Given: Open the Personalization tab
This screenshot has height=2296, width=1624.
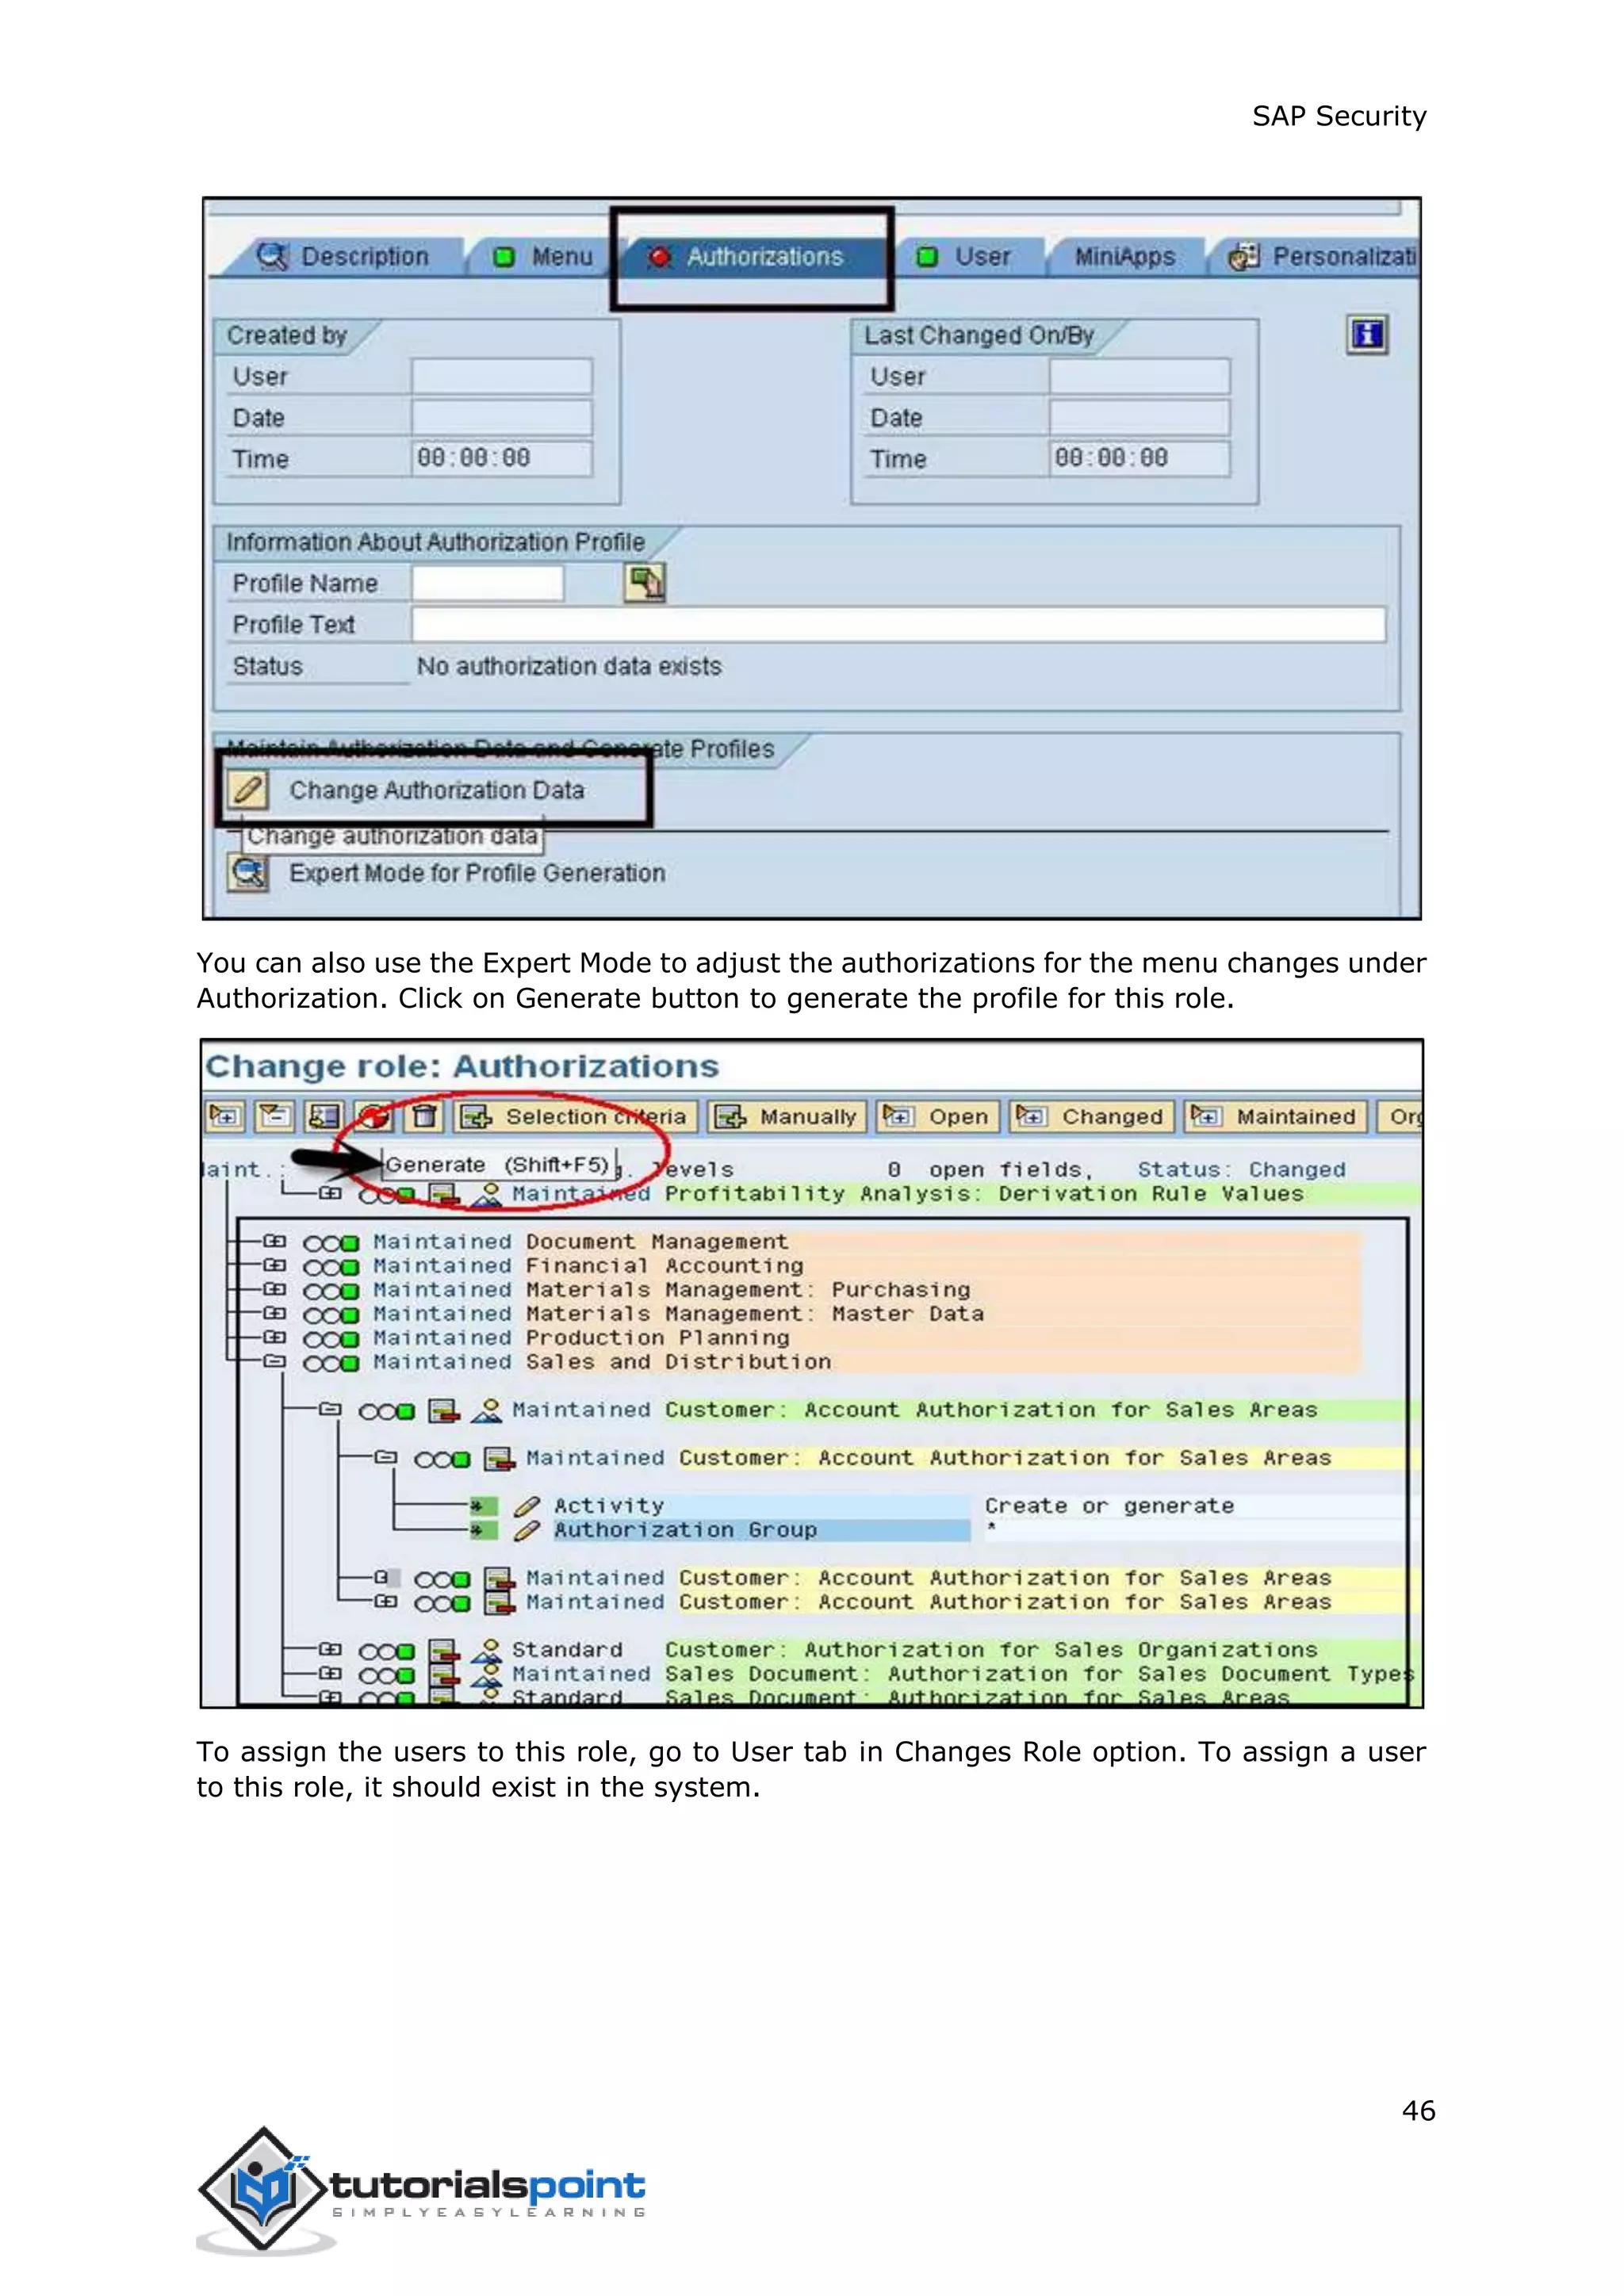Looking at the screenshot, I should click(x=1316, y=257).
